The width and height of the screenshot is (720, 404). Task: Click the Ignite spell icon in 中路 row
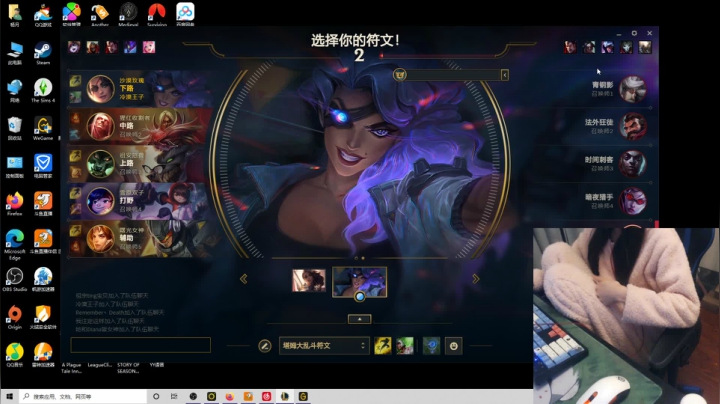coord(75,119)
